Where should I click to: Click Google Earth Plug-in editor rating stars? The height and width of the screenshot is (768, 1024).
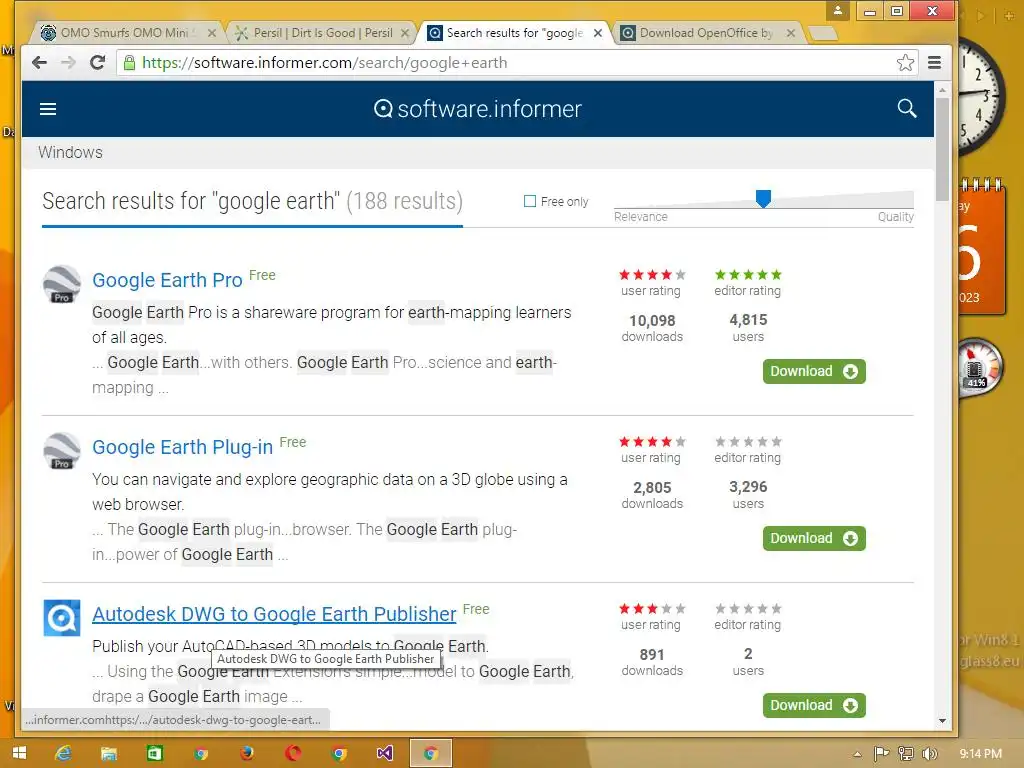(x=748, y=442)
